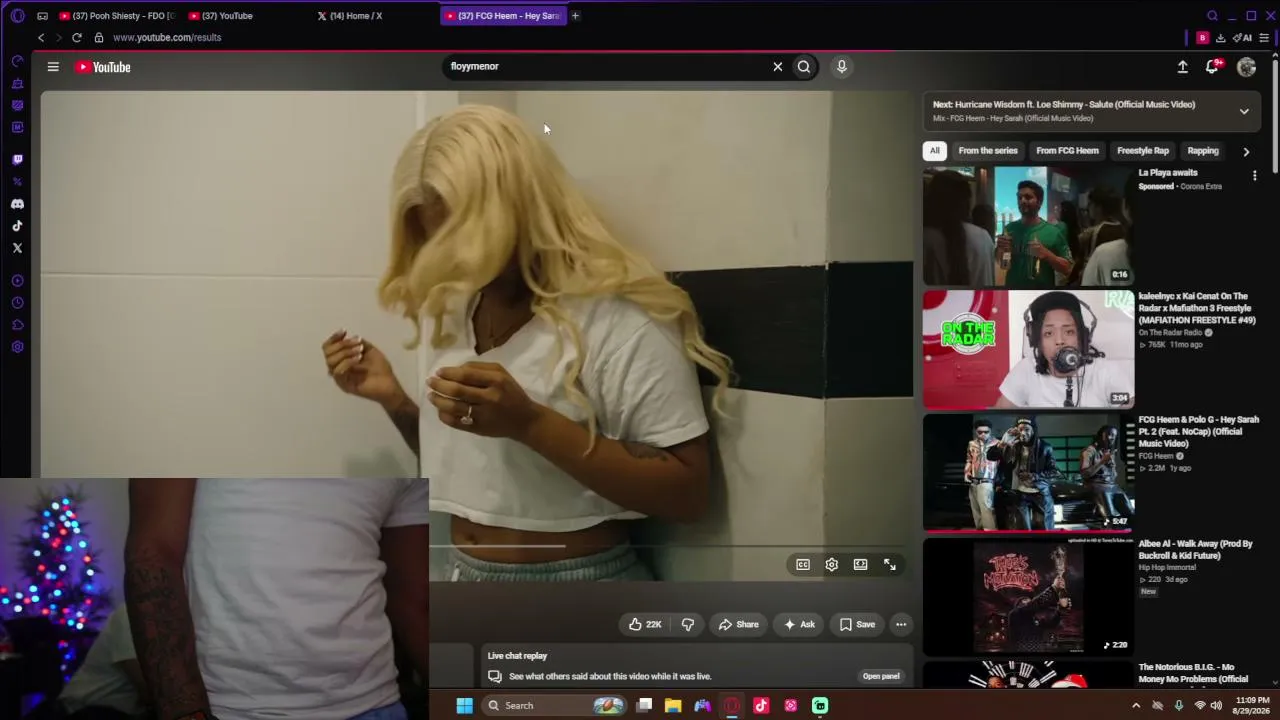Image resolution: width=1280 pixels, height=720 pixels.
Task: Click the youtube.com address bar
Action: pos(167,38)
